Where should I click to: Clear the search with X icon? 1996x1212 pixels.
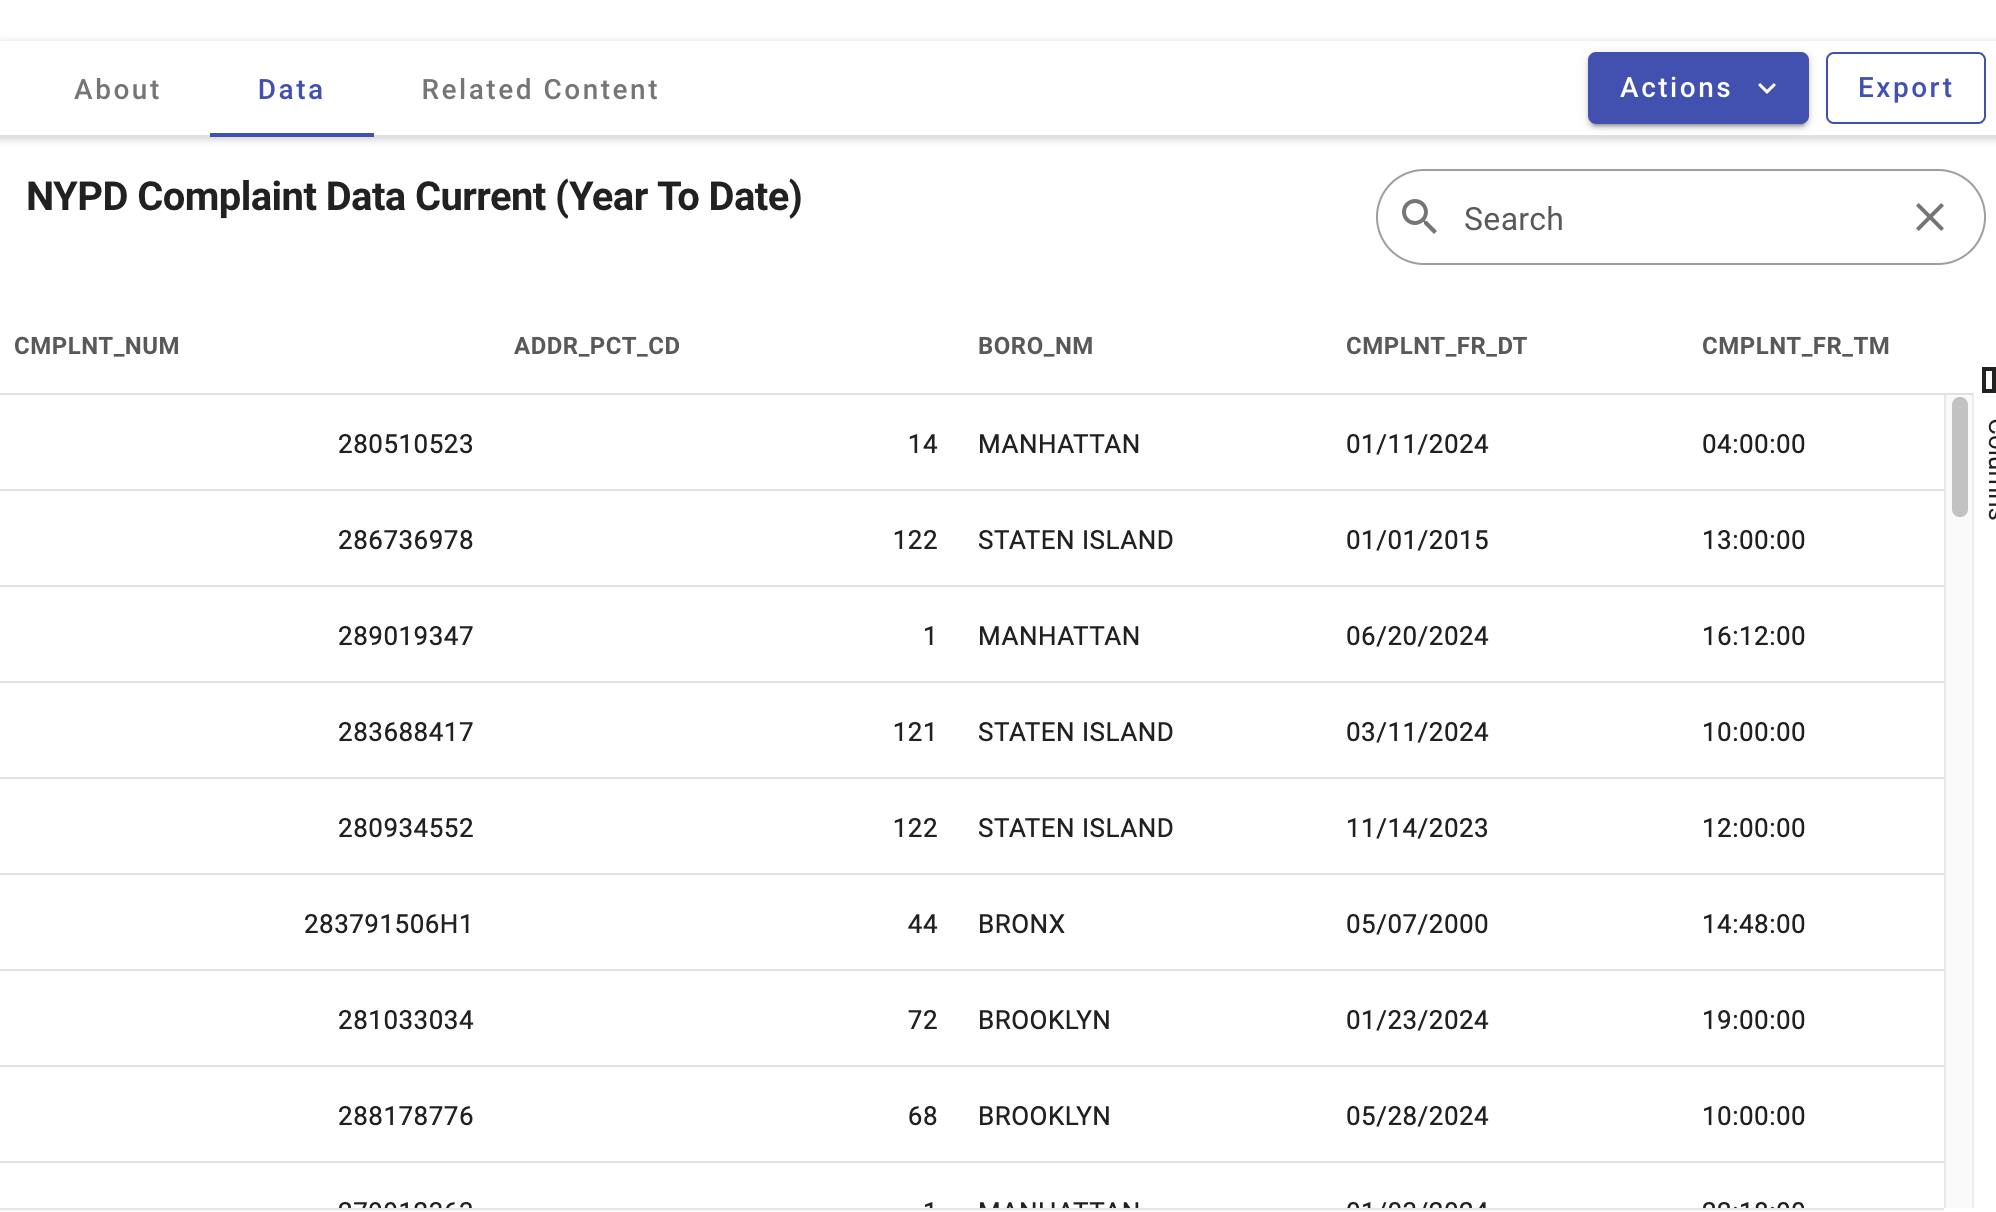pyautogui.click(x=1929, y=217)
